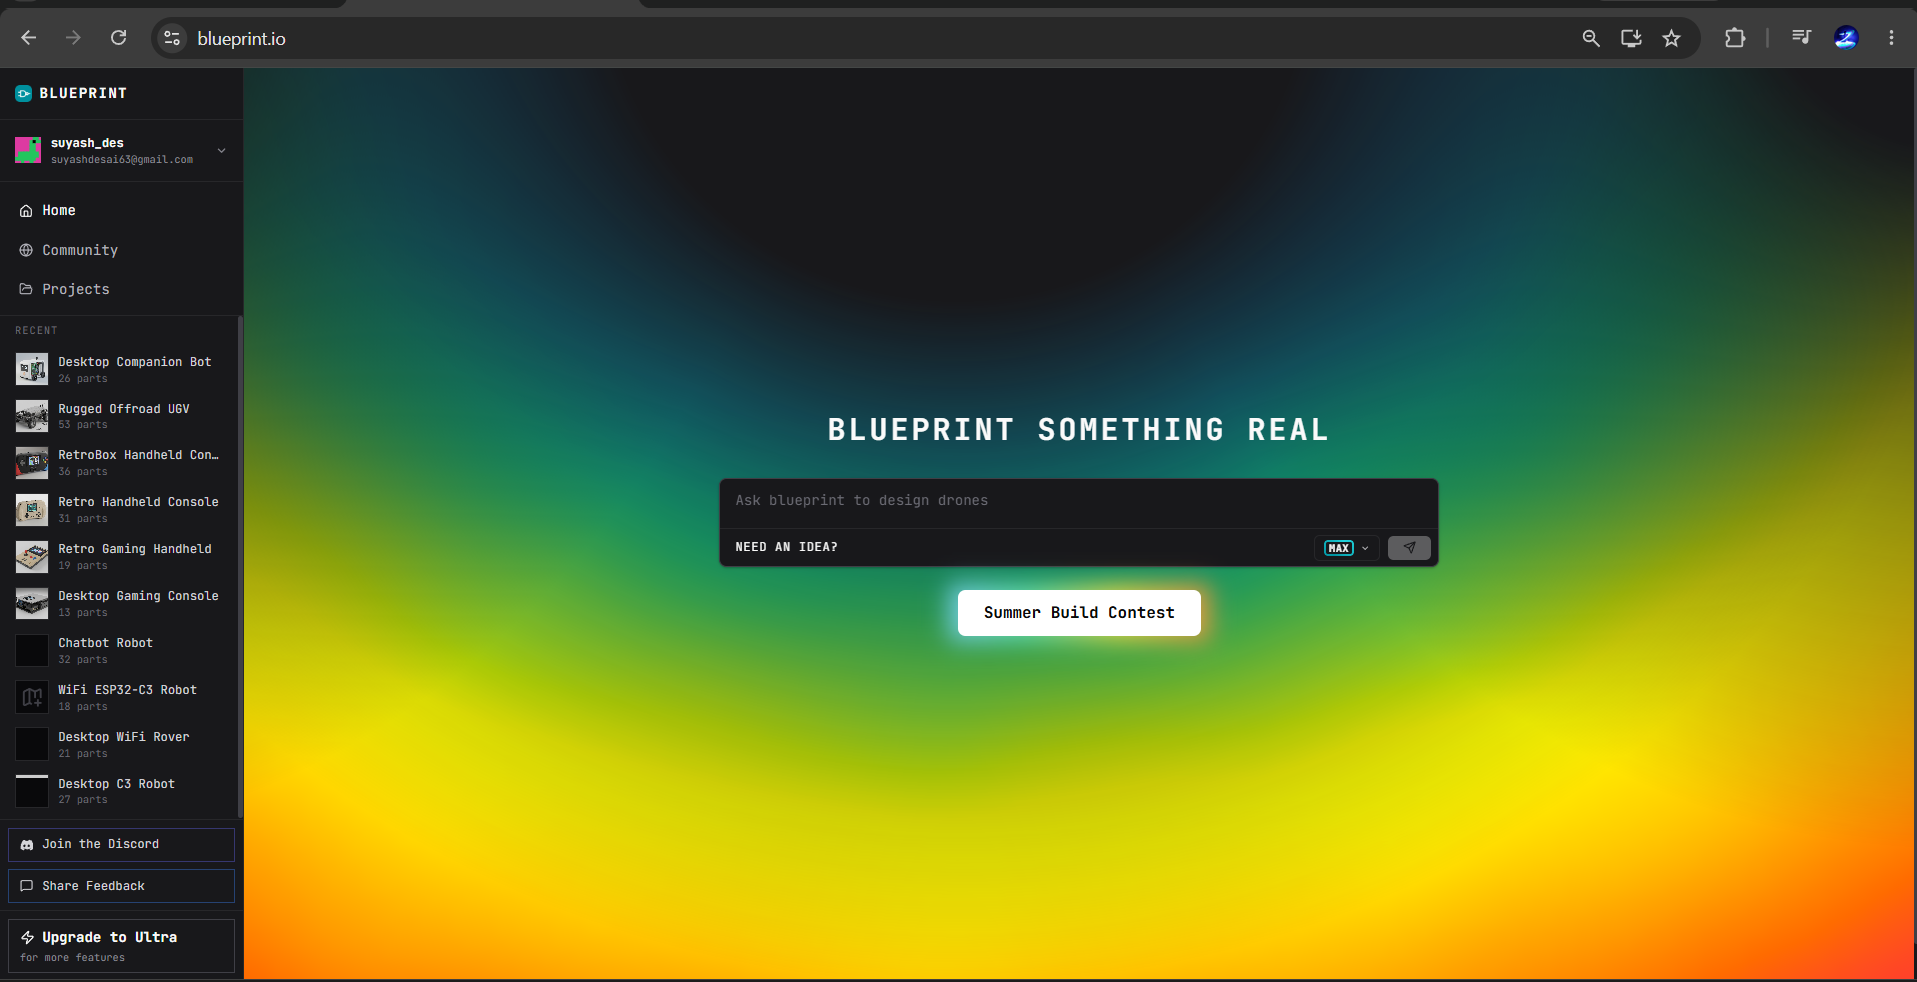Image resolution: width=1917 pixels, height=982 pixels.
Task: Open the media control icon in toolbar
Action: click(x=1801, y=38)
